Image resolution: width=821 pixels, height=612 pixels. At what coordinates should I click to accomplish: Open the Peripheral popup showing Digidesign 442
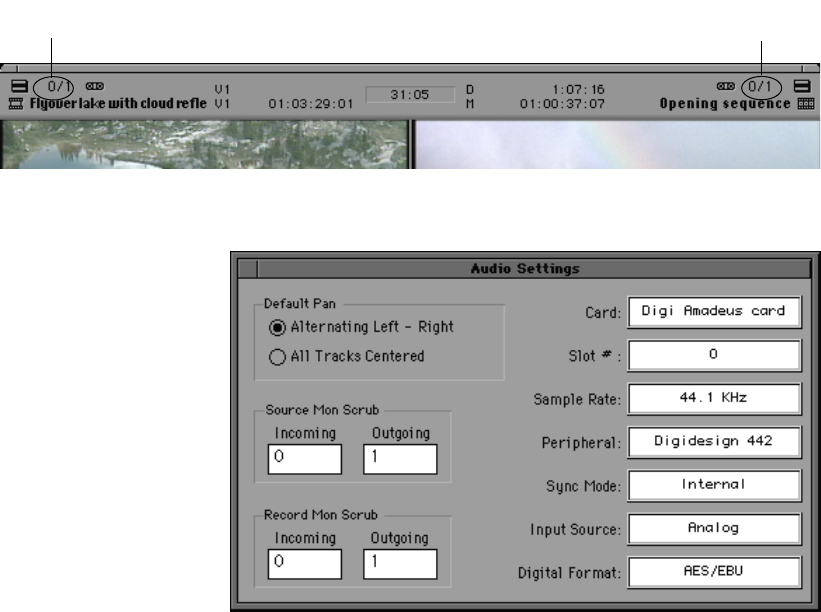pos(714,442)
